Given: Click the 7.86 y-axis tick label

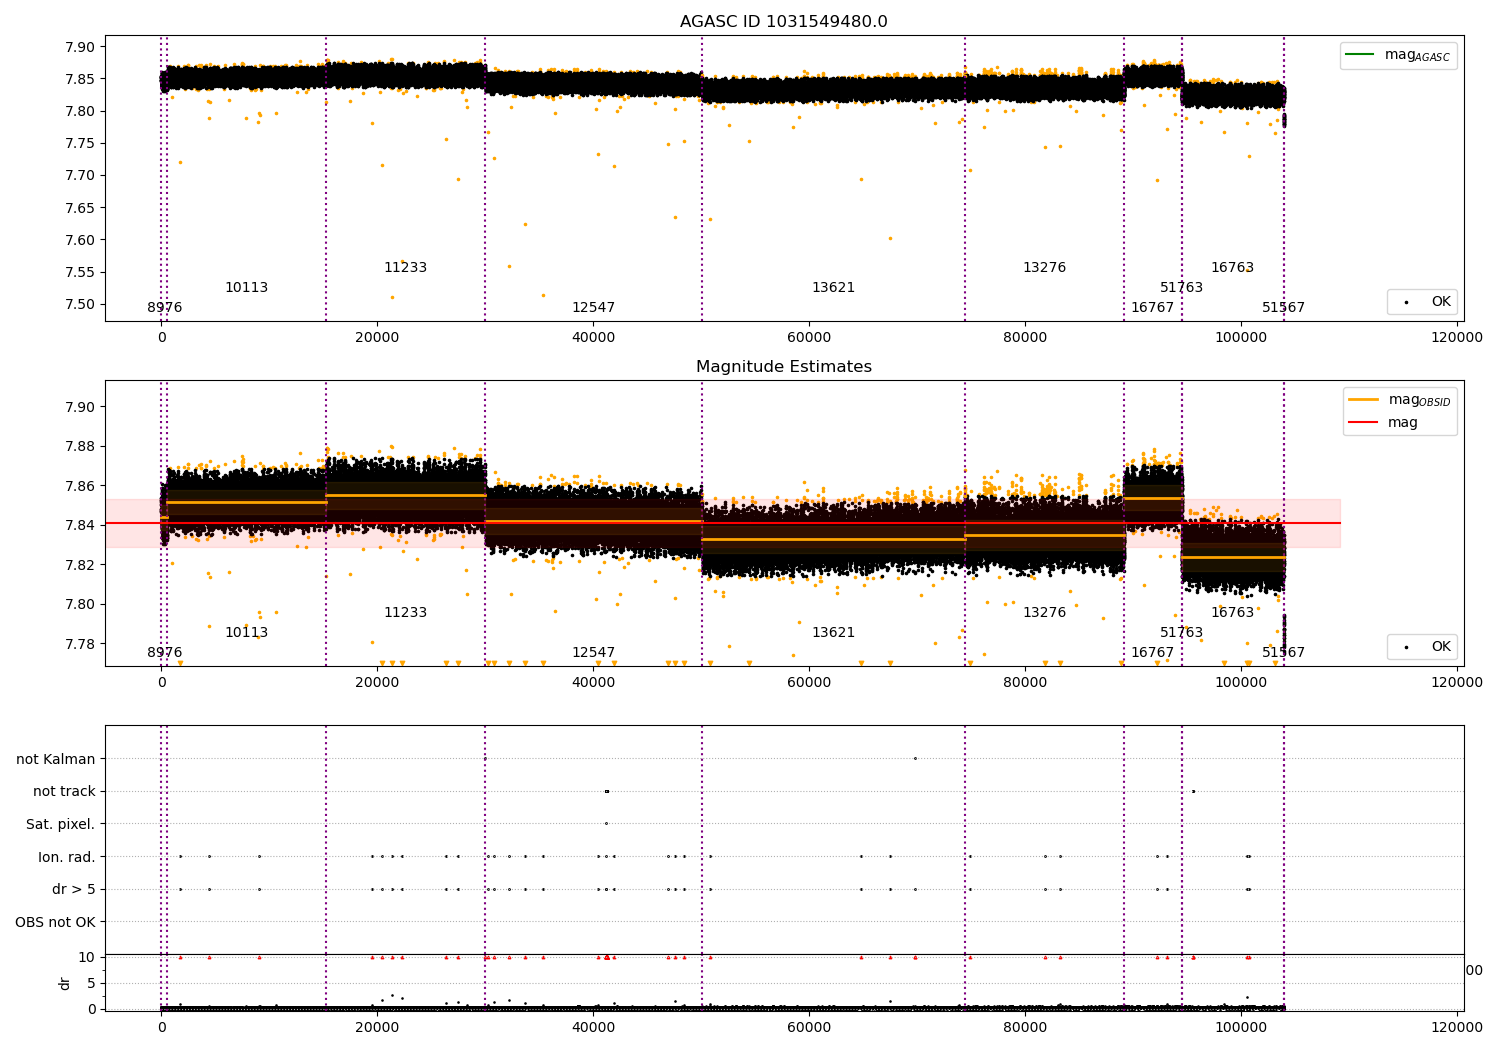Looking at the screenshot, I should [80, 486].
